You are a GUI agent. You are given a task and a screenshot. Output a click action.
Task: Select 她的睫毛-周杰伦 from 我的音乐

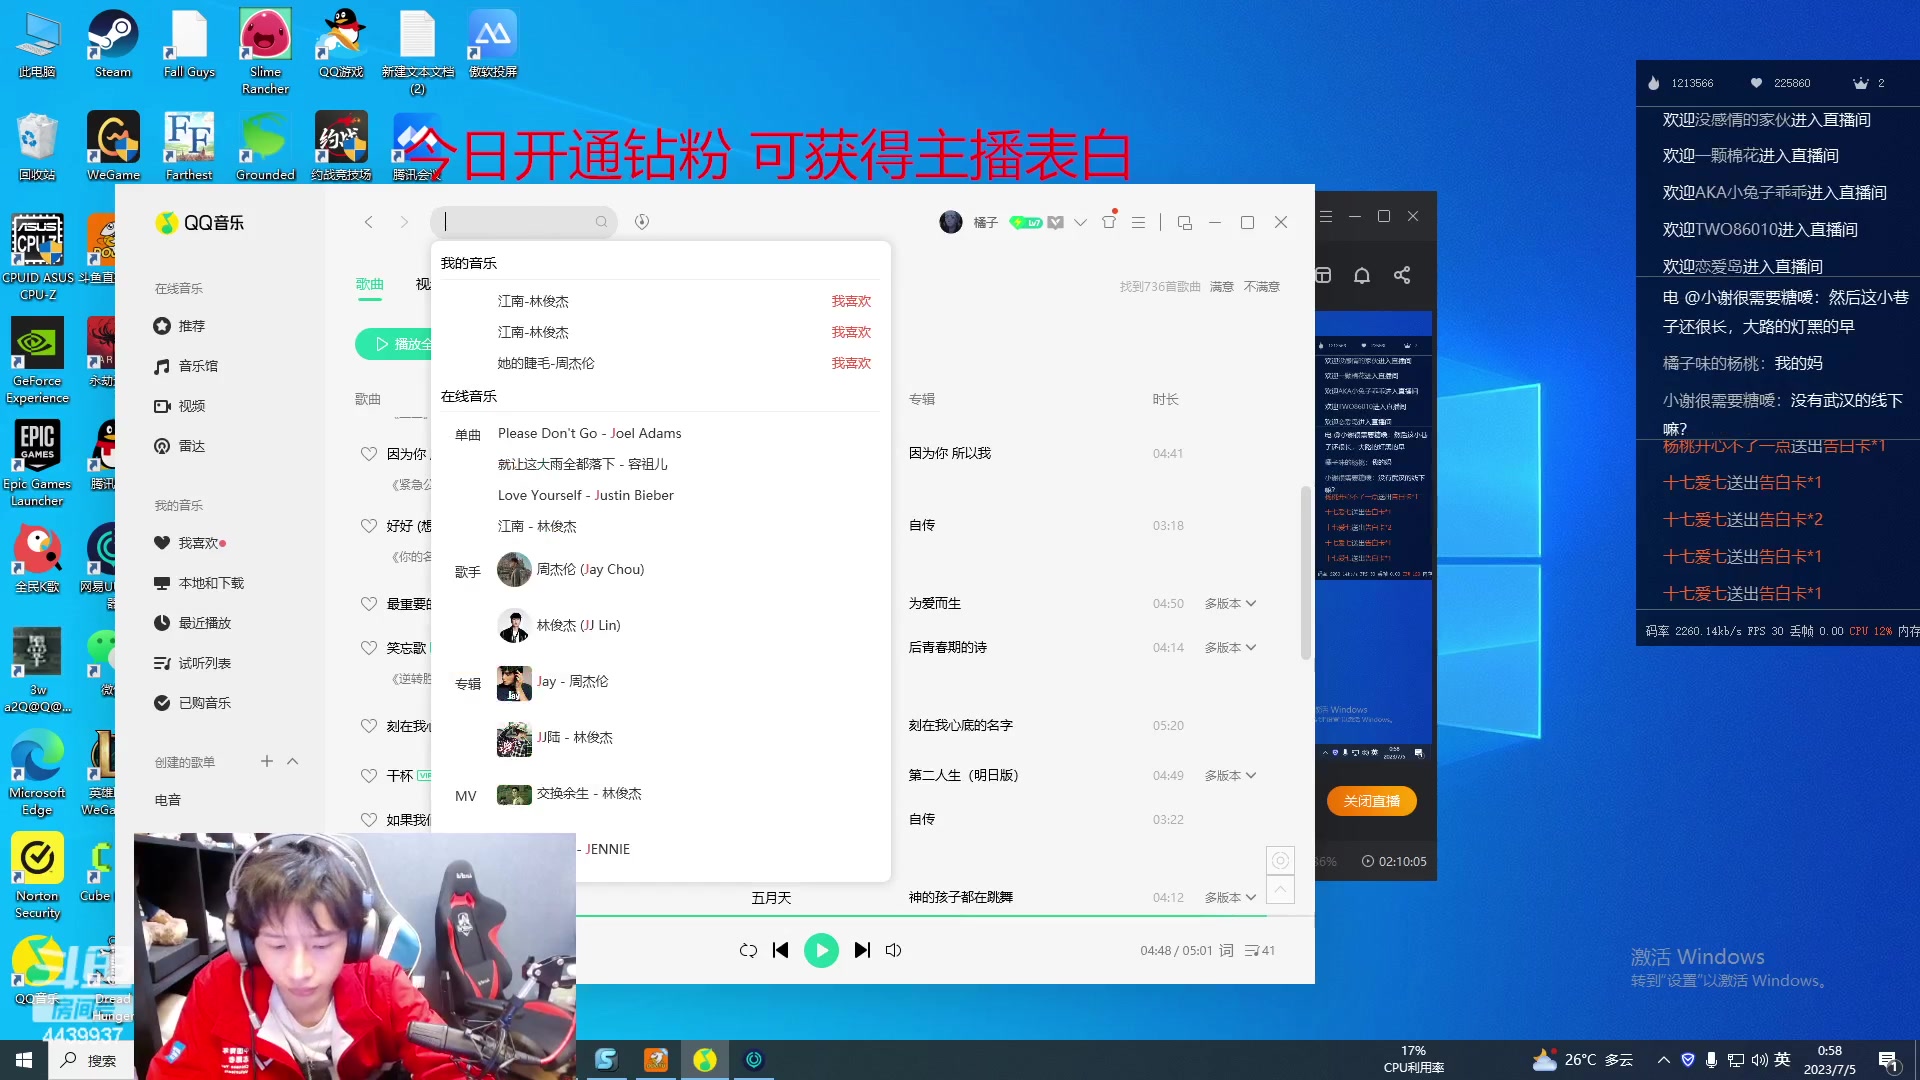click(x=545, y=363)
